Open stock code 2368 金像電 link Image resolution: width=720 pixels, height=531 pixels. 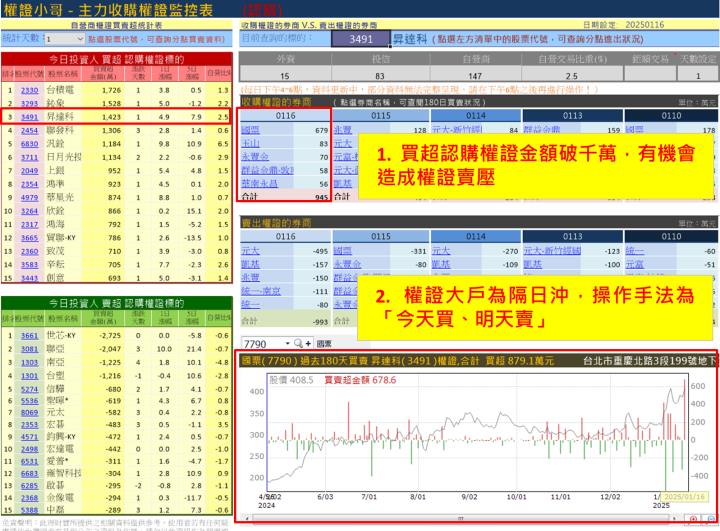(29, 497)
